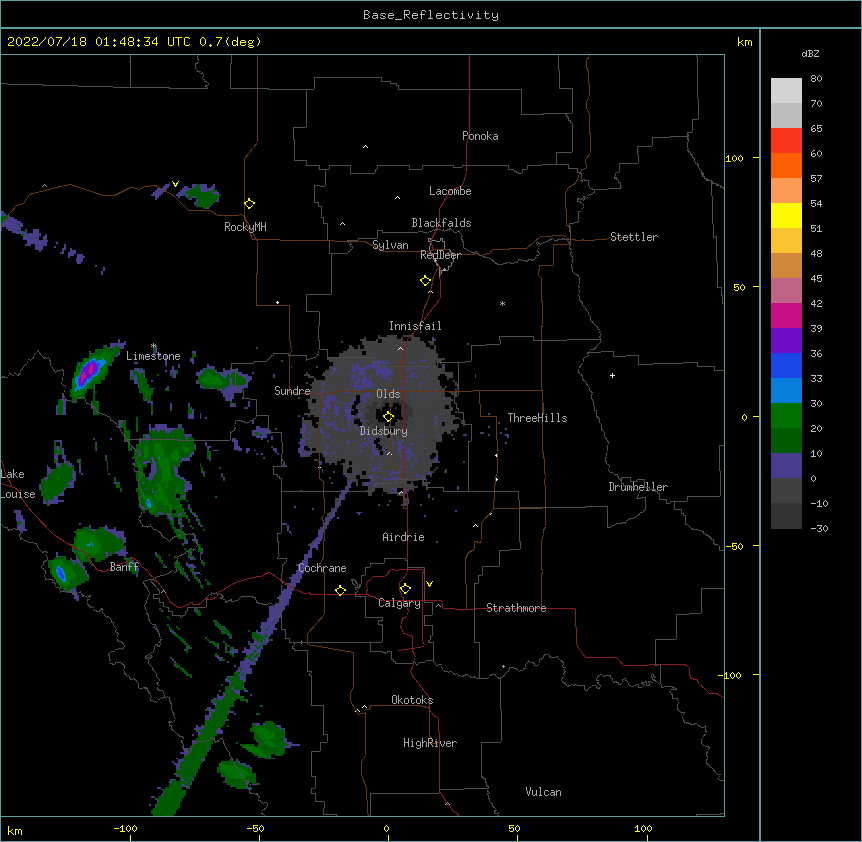The width and height of the screenshot is (862, 842).
Task: Click the Blackfalds city label
Action: [441, 223]
